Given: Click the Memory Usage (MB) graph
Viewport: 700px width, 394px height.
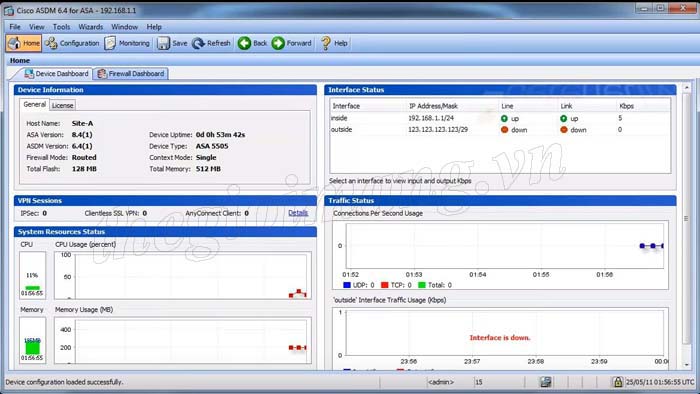Looking at the screenshot, I should [183, 340].
